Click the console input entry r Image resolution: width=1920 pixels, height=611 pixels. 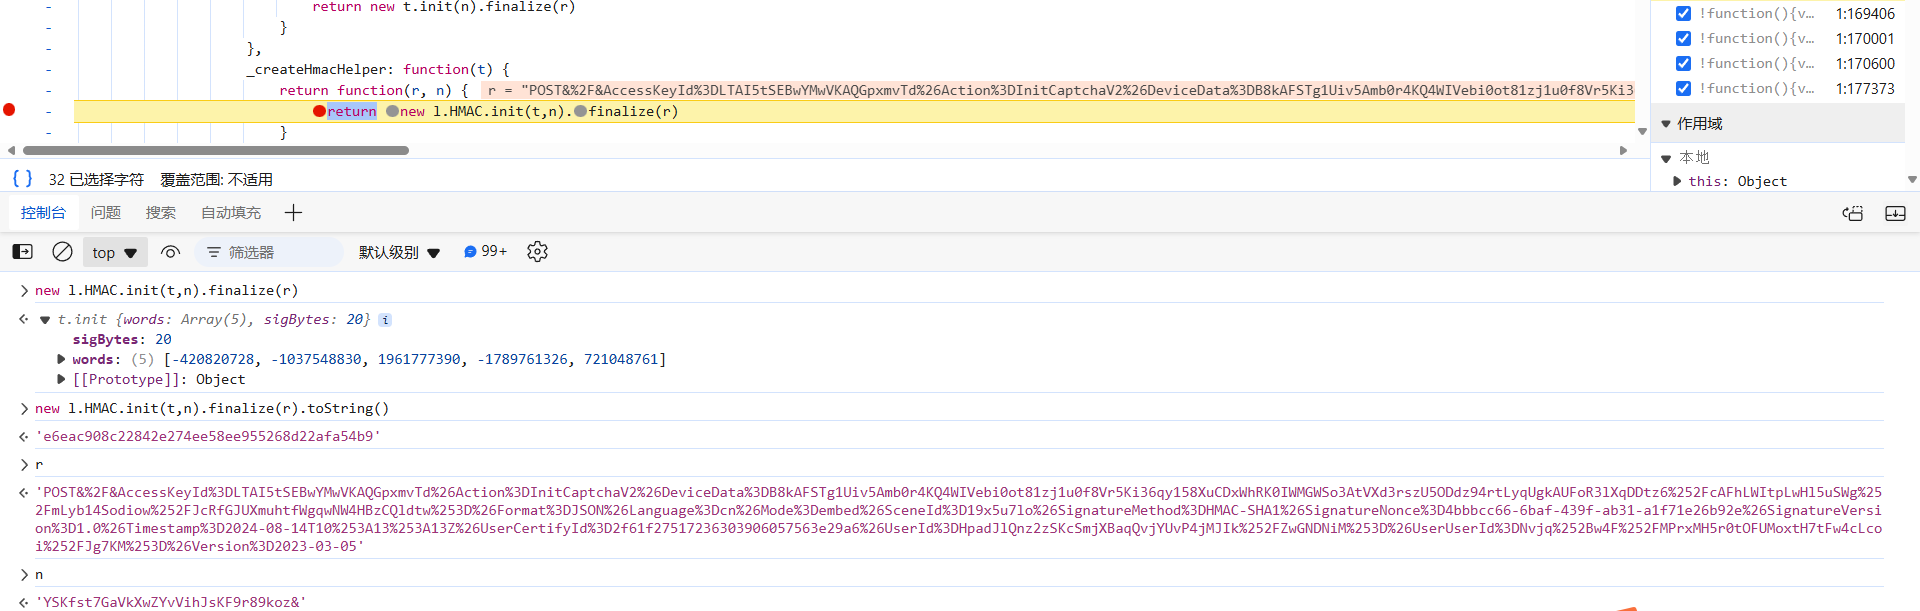(39, 464)
